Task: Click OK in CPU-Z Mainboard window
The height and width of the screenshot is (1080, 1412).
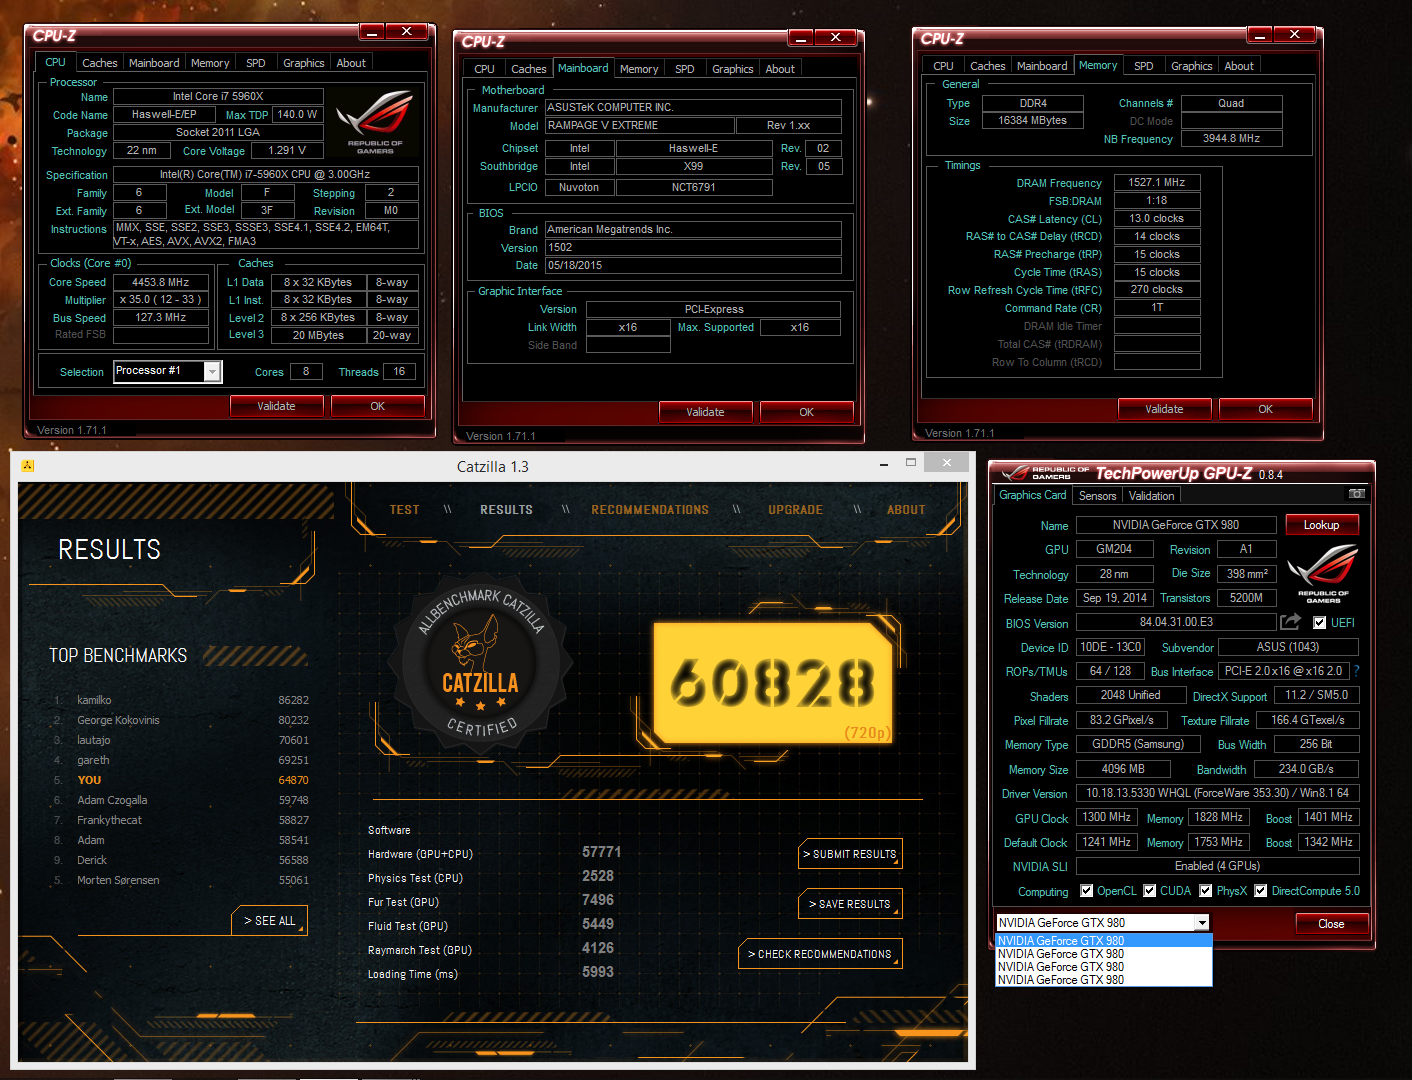Action: [807, 412]
